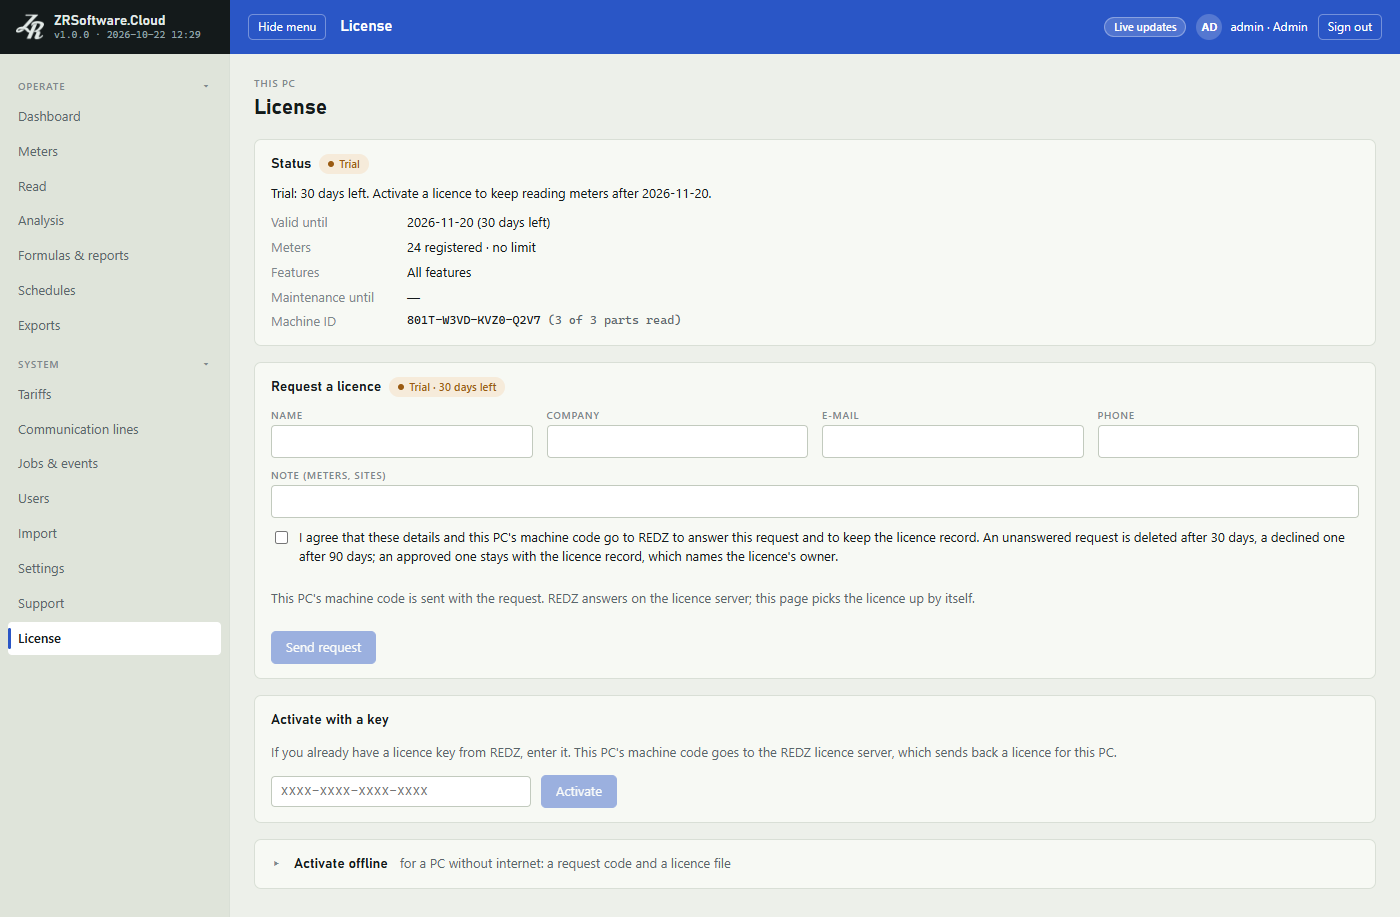Viewport: 1400px width, 917px height.
Task: Open Settings in the sidebar
Action: pos(114,569)
